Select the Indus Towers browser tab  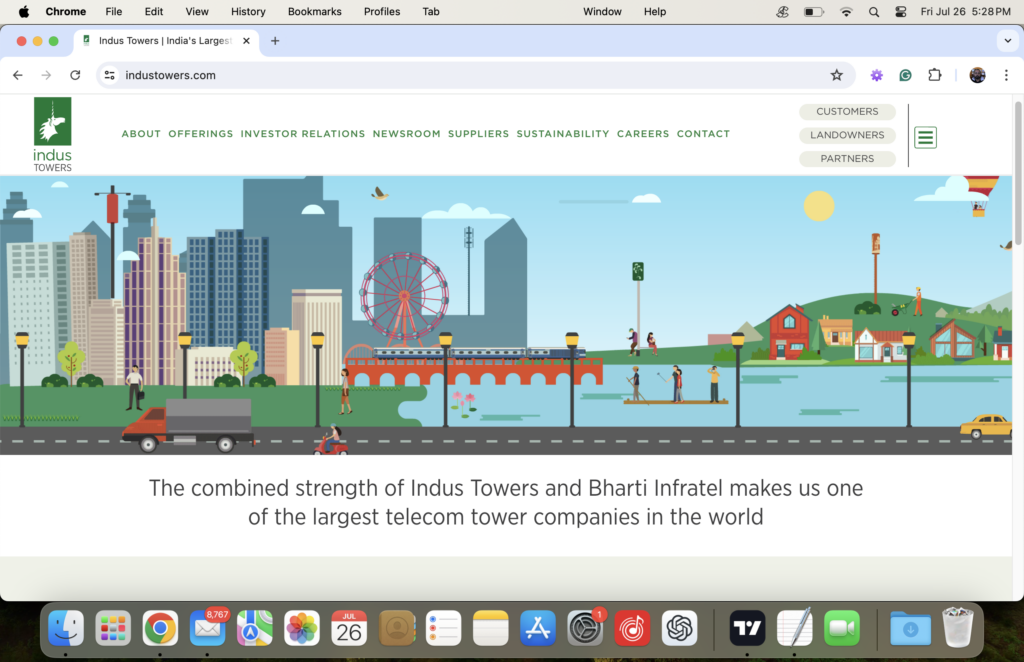coord(167,40)
